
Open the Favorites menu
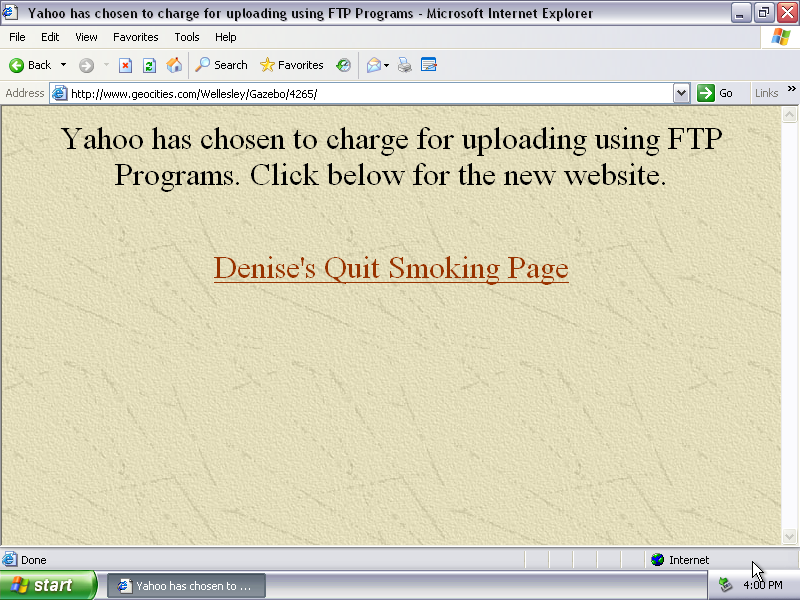(136, 37)
